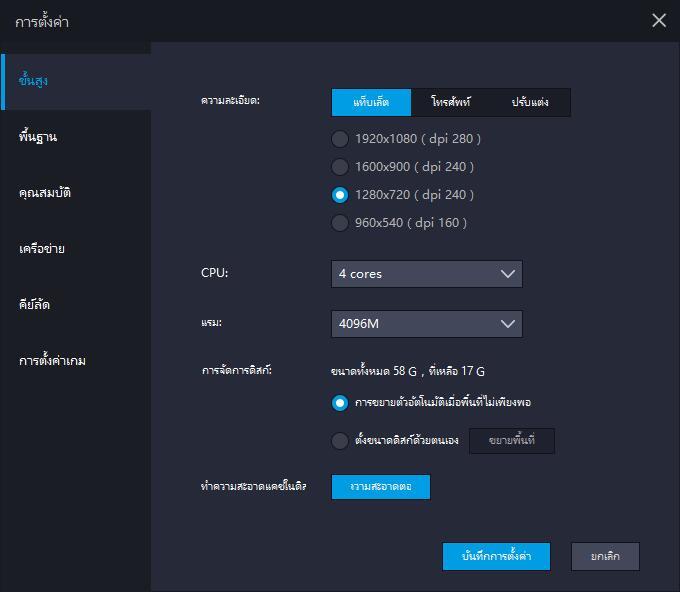The image size is (680, 592).
Task: Select the ปรับแต่ง resolution tab
Action: (x=530, y=102)
